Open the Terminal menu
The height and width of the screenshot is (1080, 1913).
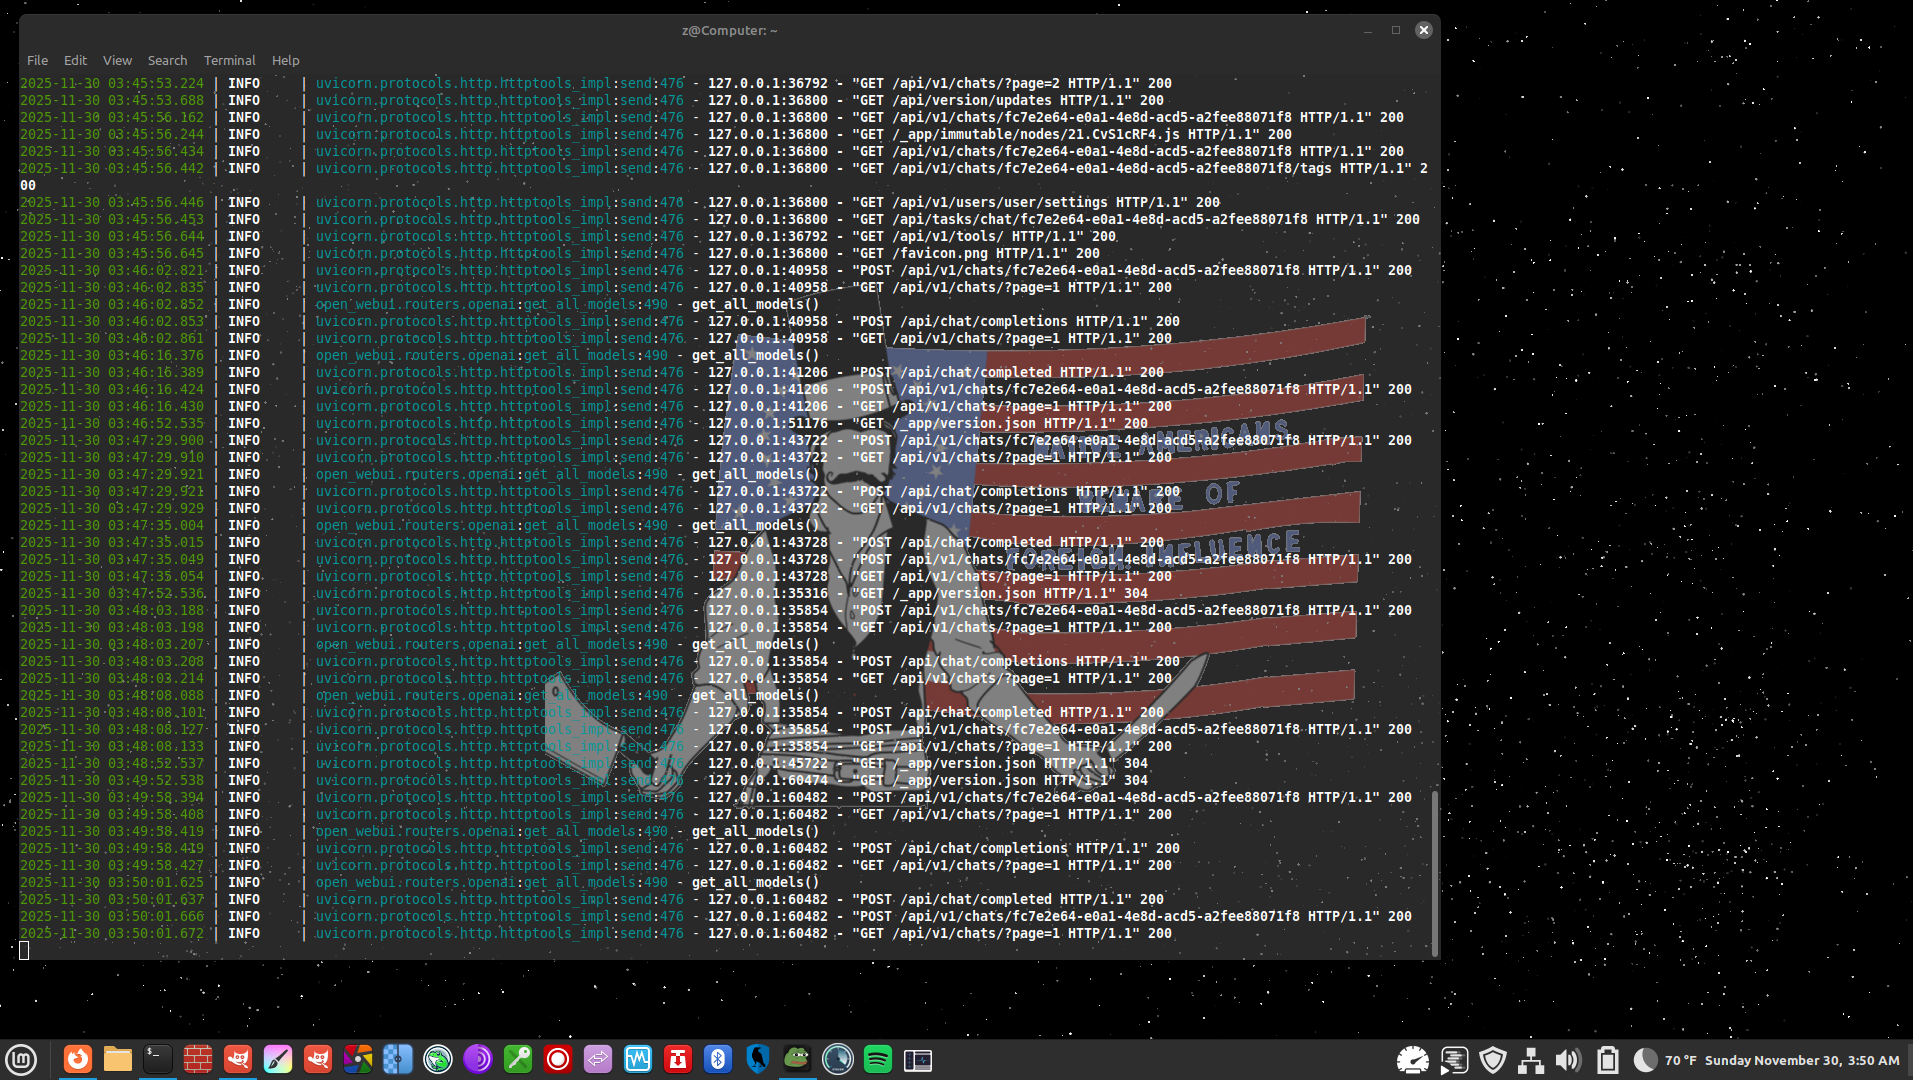pos(230,60)
